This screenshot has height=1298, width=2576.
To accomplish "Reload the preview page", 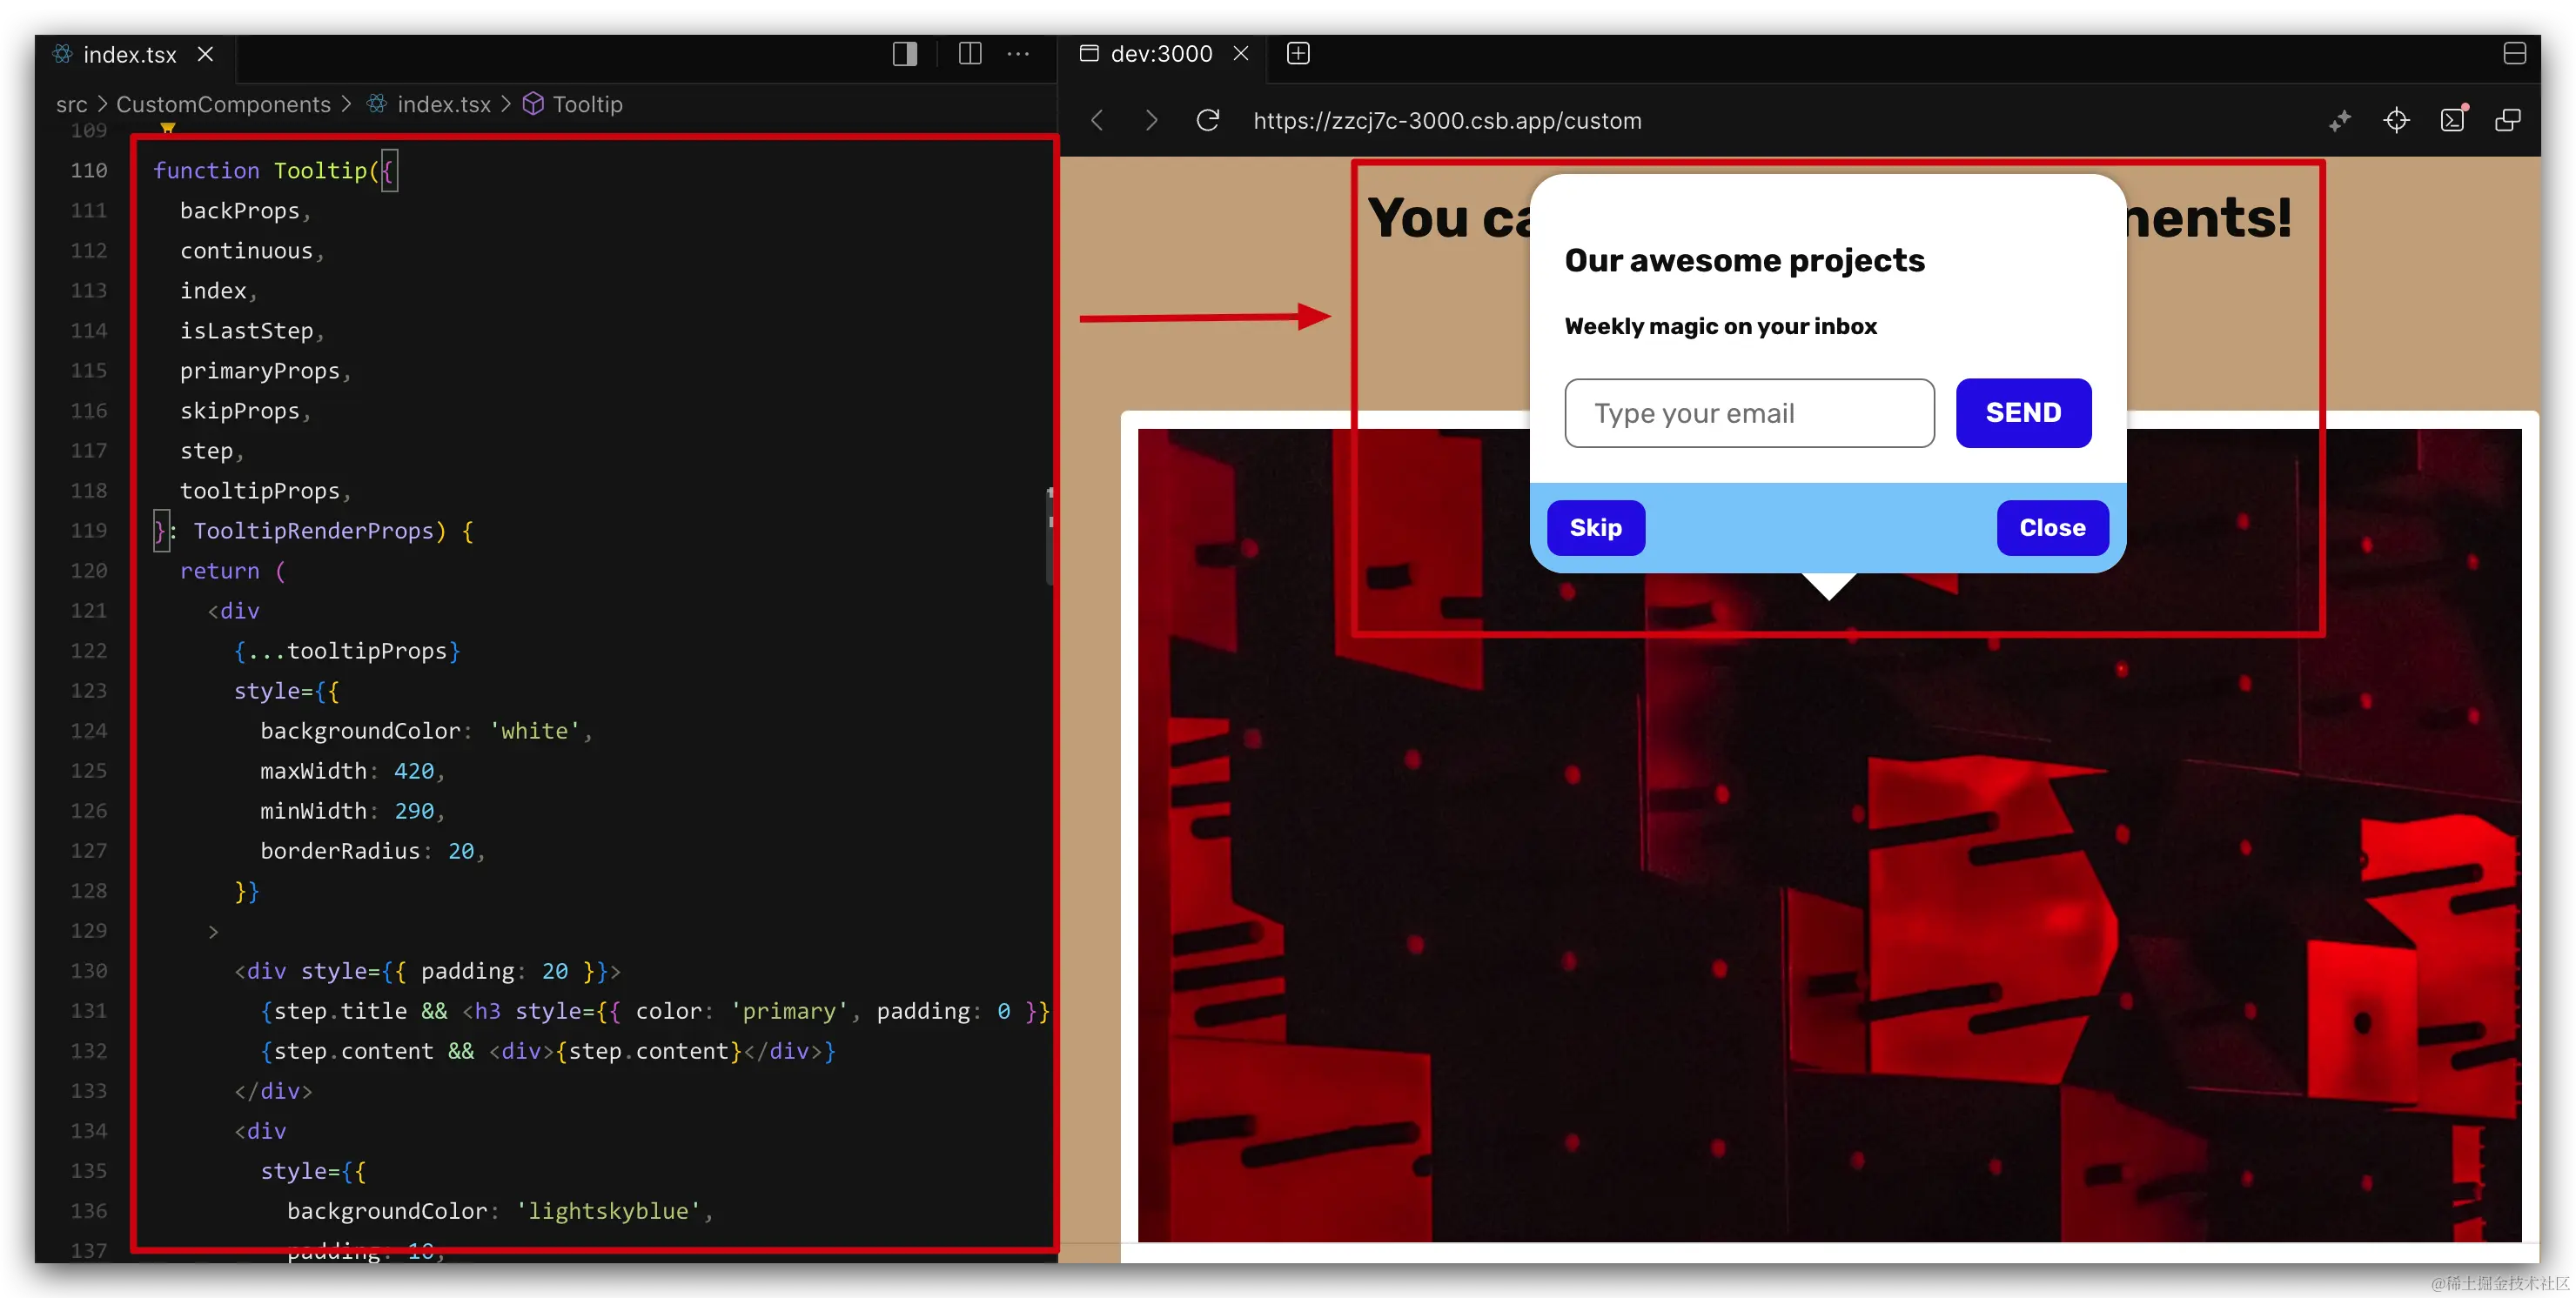I will point(1208,121).
